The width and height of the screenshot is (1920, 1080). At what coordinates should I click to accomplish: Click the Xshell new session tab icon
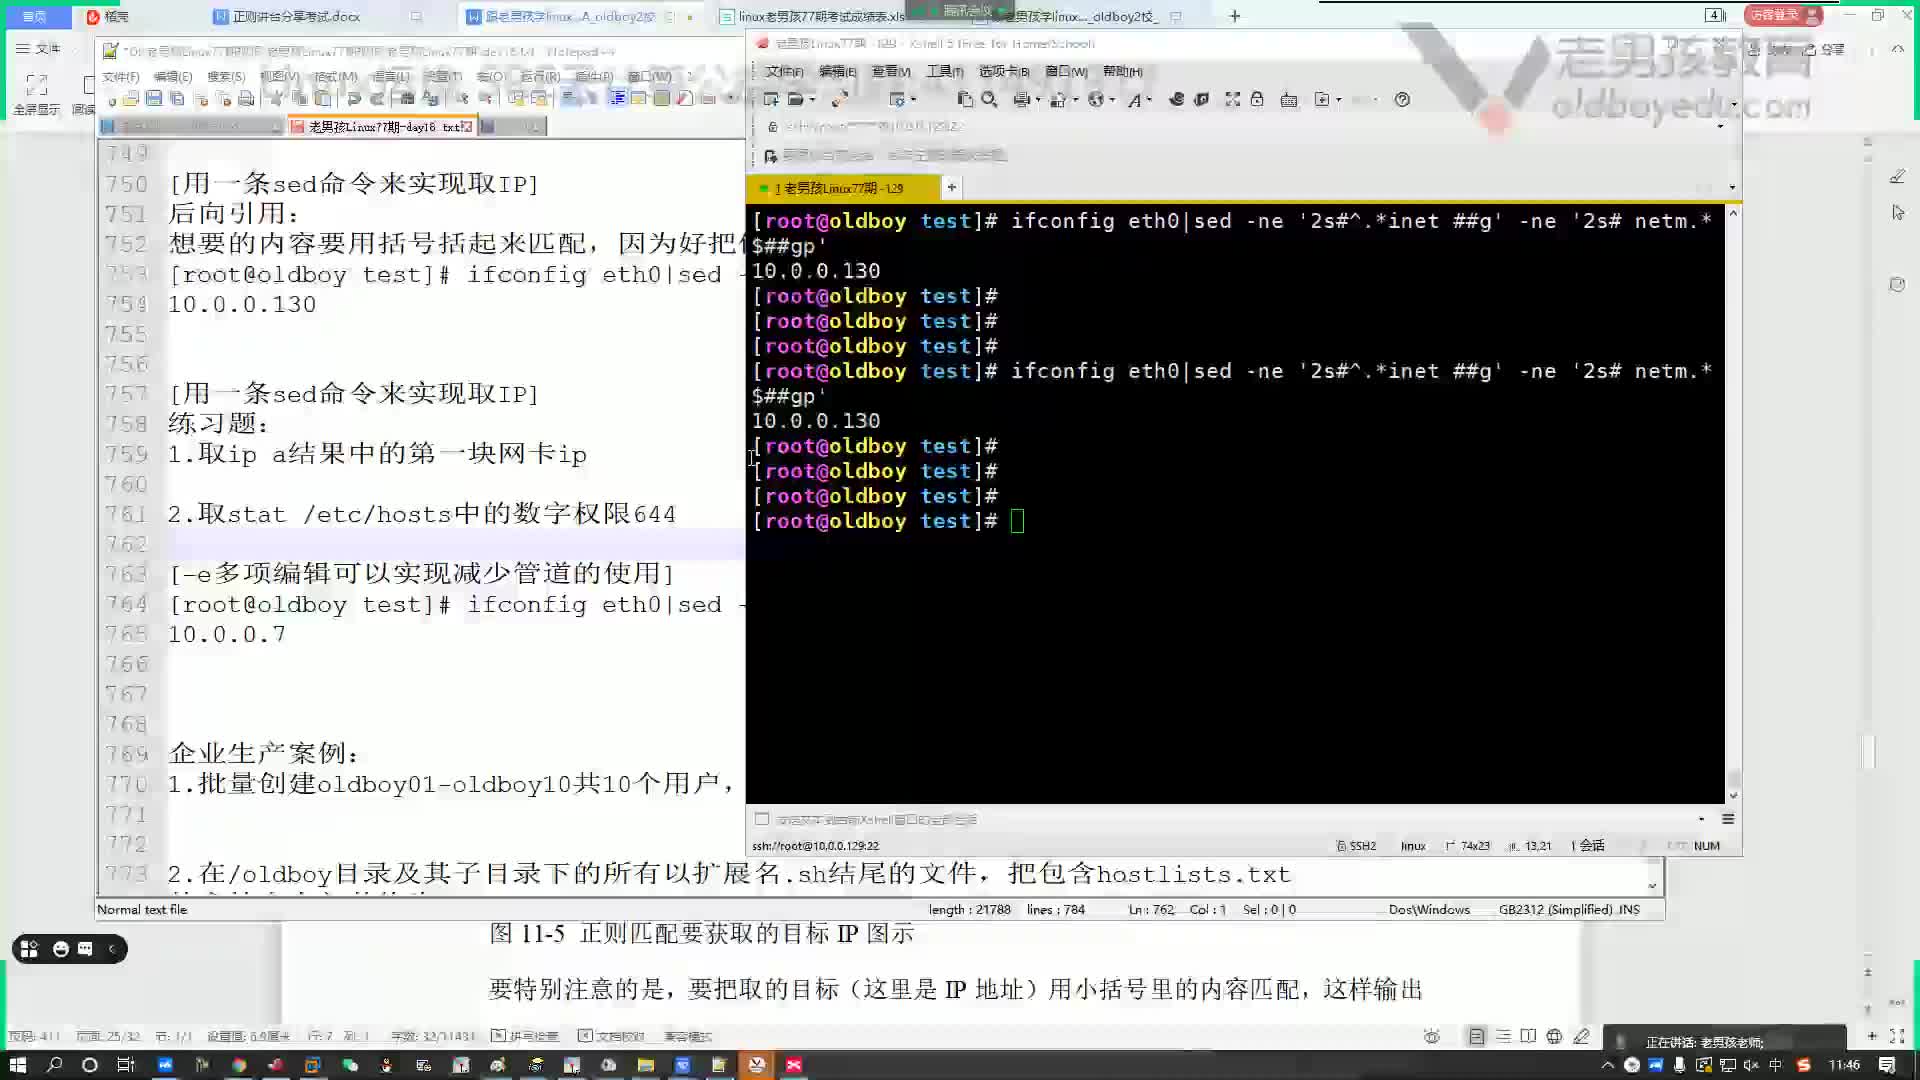tap(953, 187)
